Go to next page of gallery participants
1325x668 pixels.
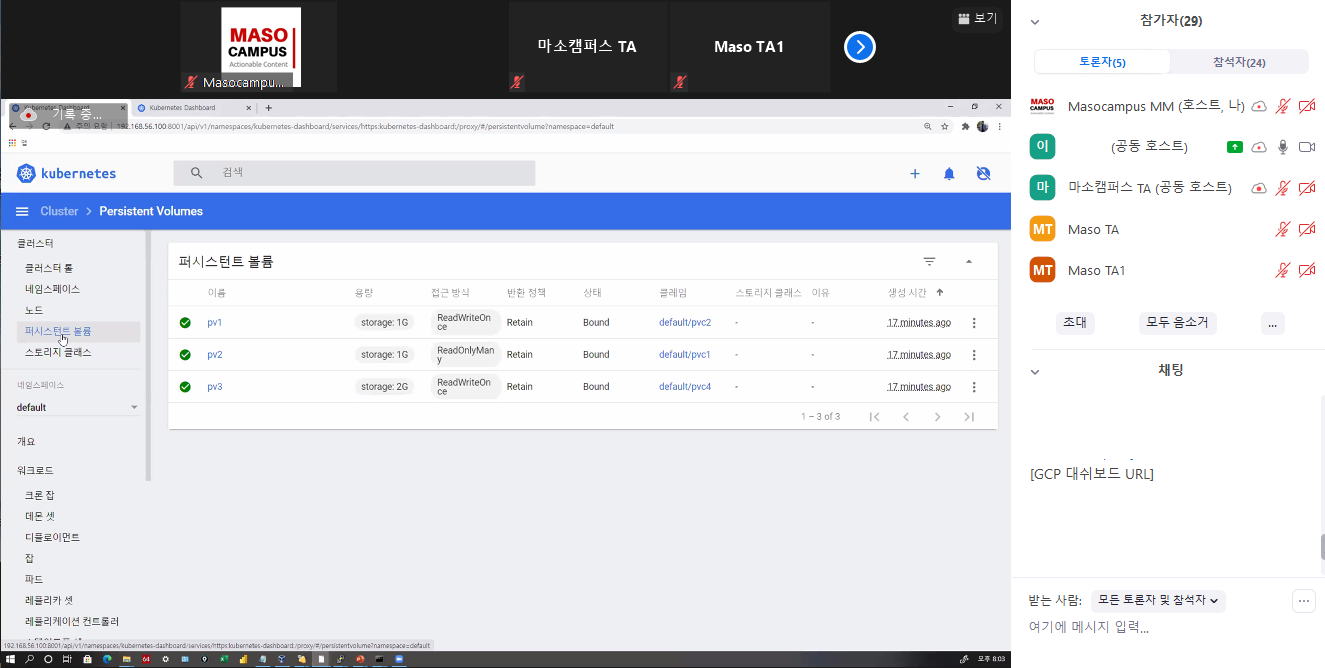(x=860, y=47)
